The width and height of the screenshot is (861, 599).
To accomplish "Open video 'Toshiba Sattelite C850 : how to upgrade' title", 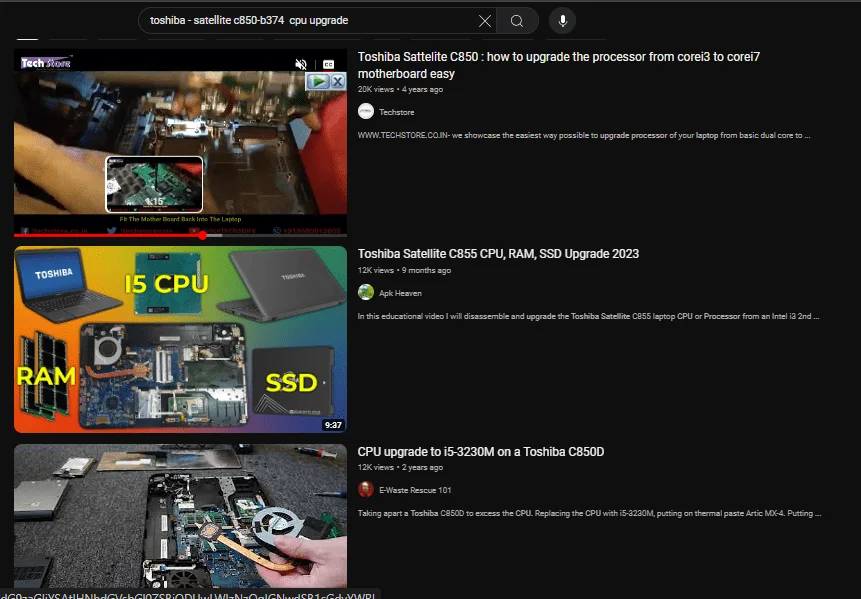I will pyautogui.click(x=558, y=65).
